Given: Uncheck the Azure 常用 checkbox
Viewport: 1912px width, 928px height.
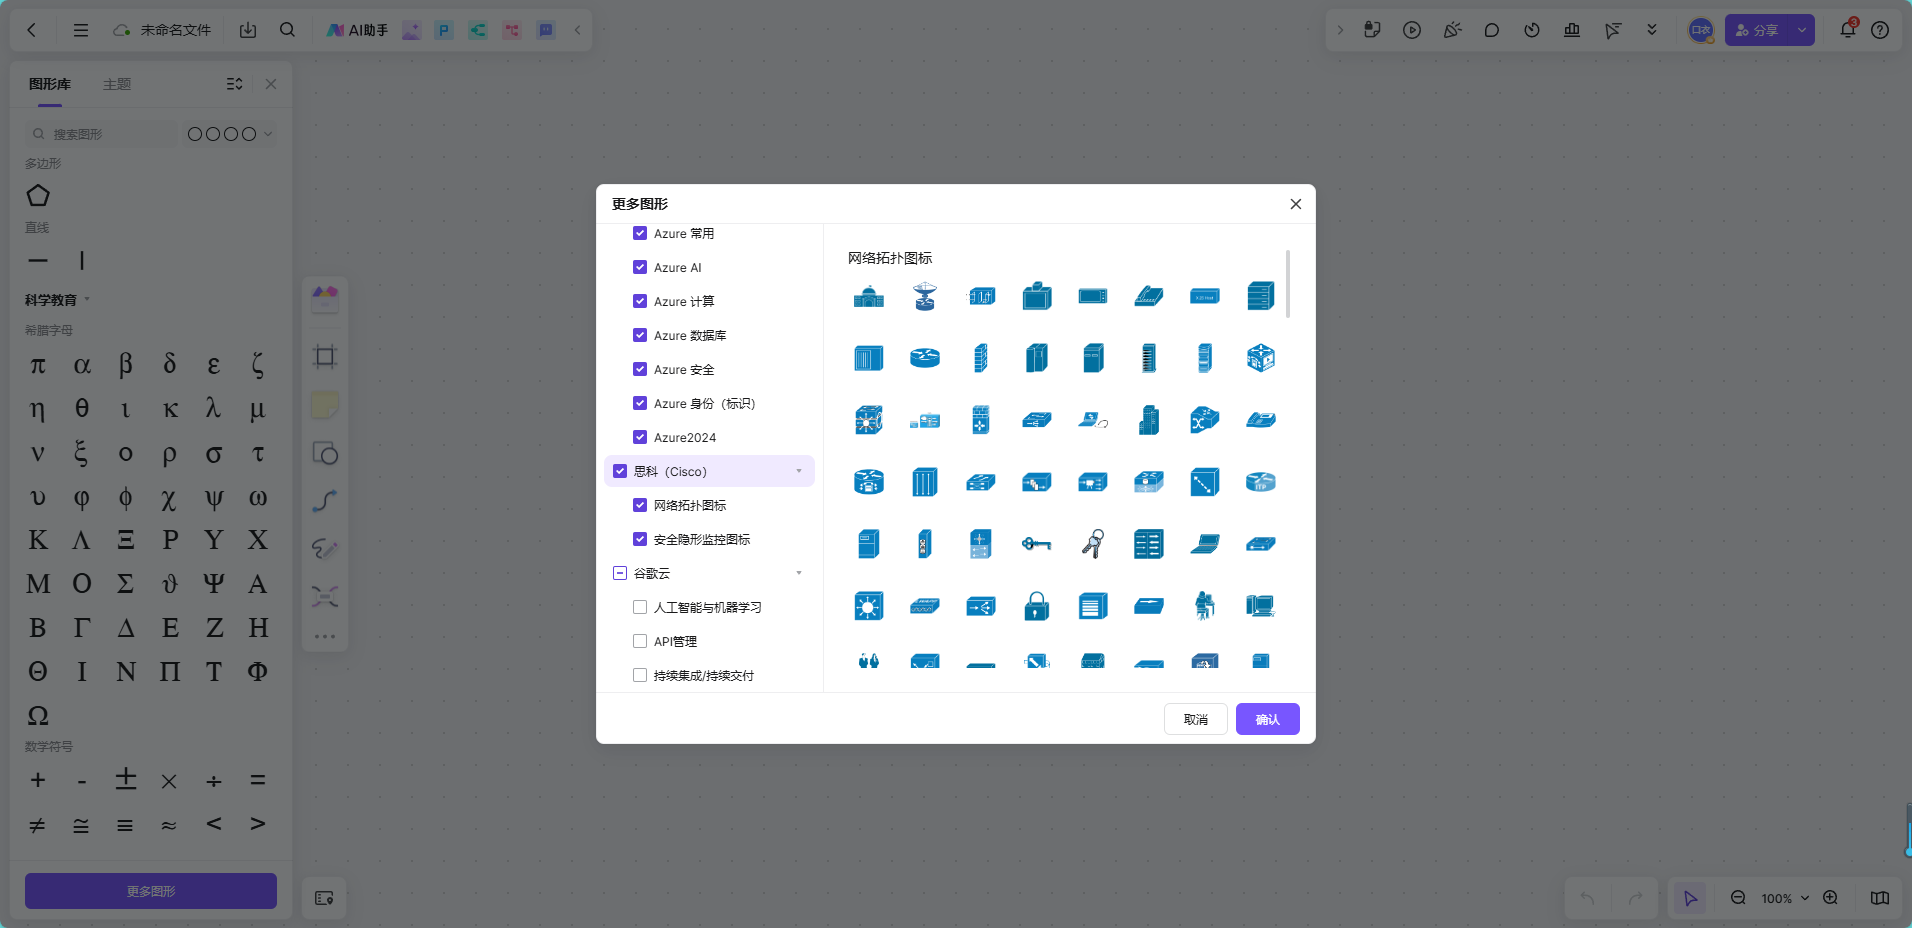Looking at the screenshot, I should point(640,233).
